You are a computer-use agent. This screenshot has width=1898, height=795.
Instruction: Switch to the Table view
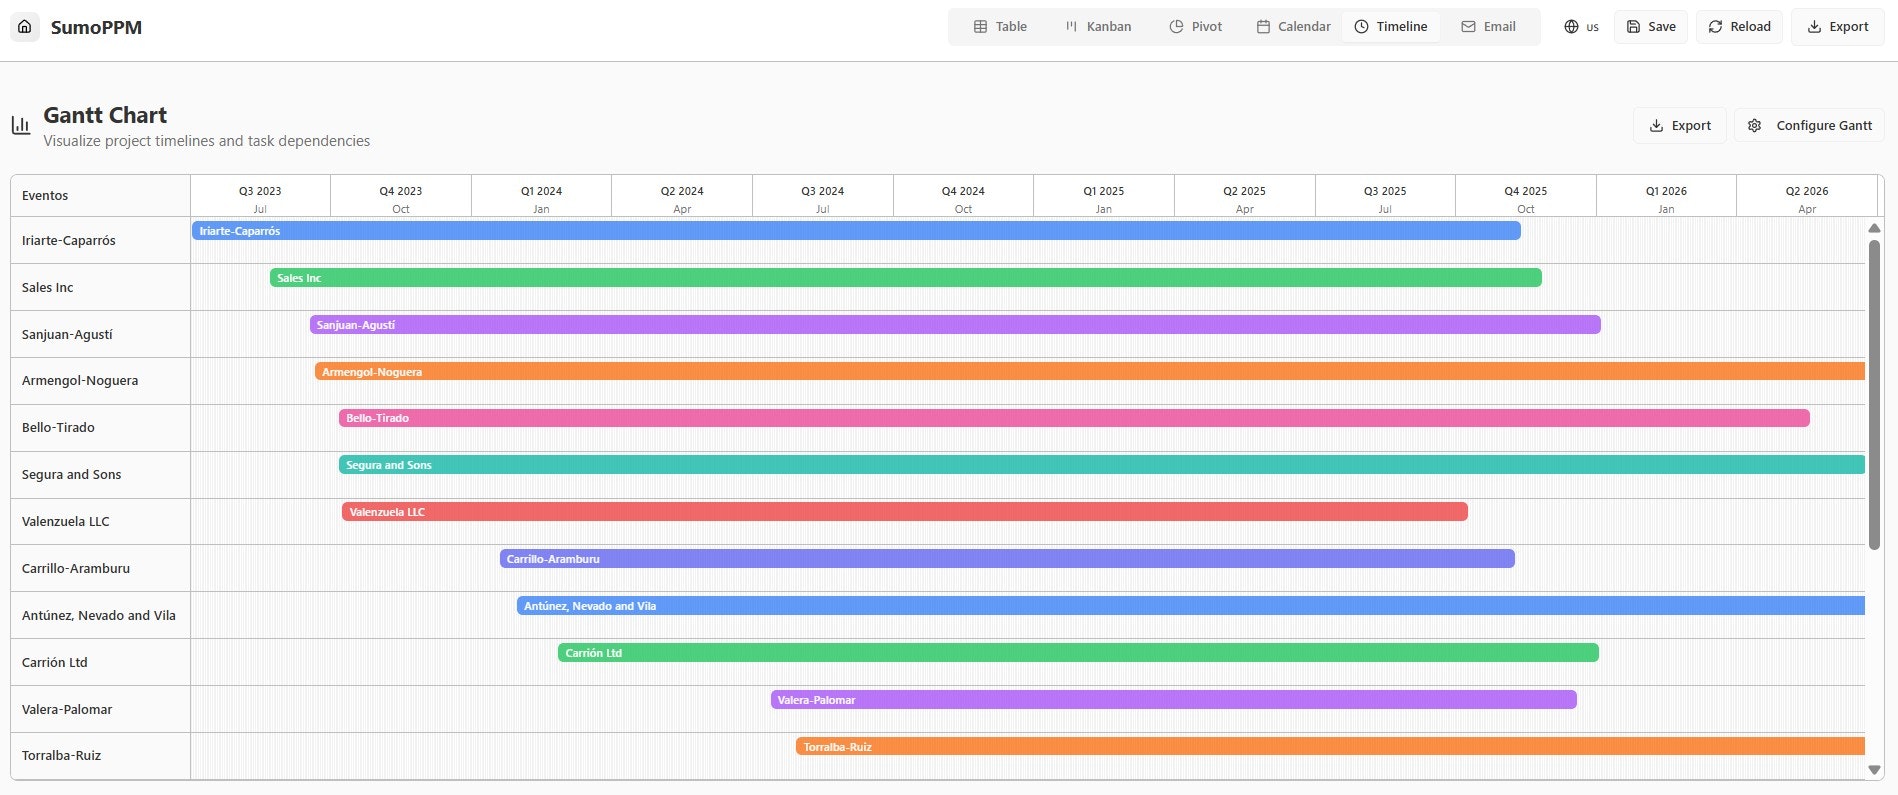pyautogui.click(x=1000, y=27)
